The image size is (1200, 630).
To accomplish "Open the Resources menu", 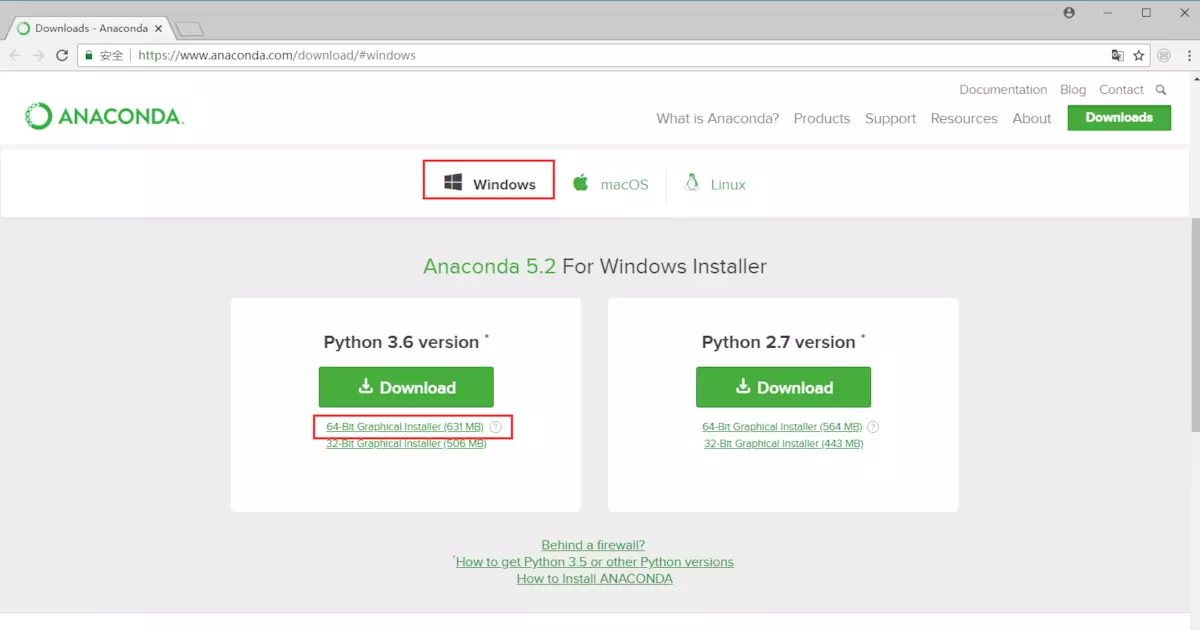I will point(964,118).
